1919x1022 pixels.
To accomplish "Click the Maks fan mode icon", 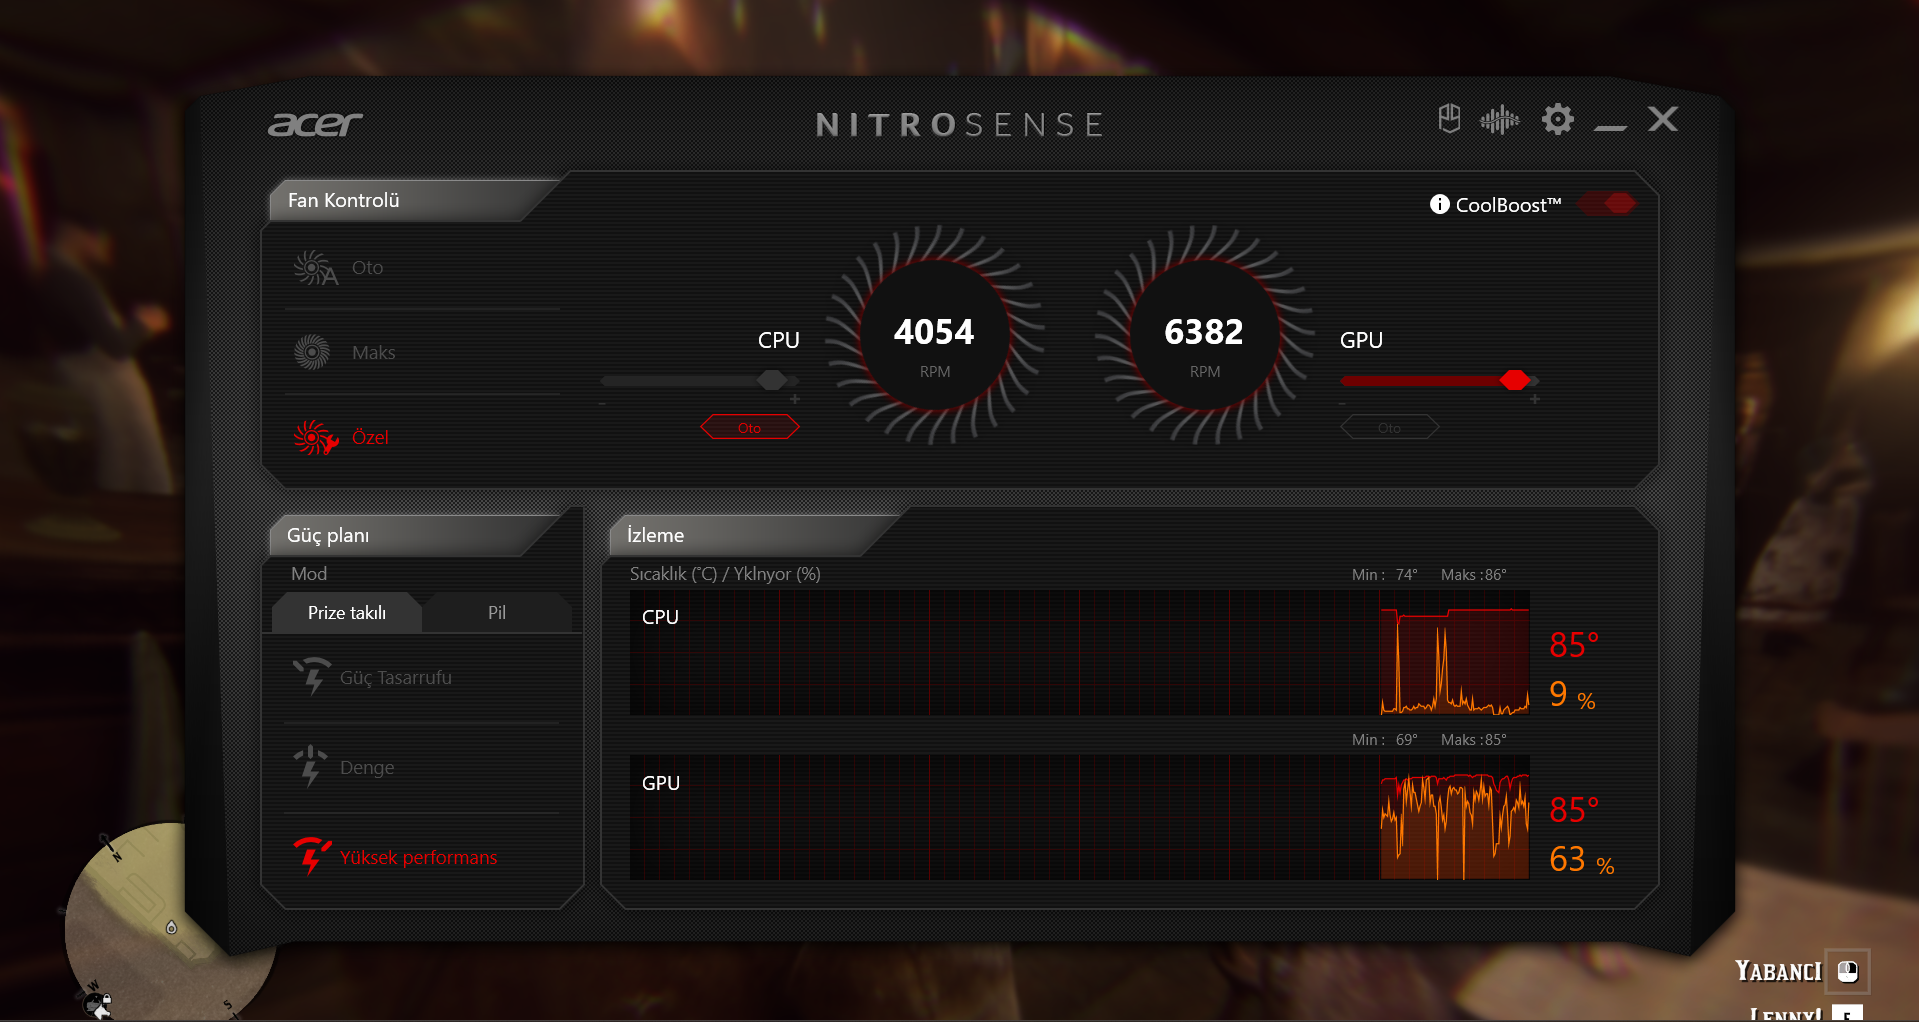I will (312, 352).
